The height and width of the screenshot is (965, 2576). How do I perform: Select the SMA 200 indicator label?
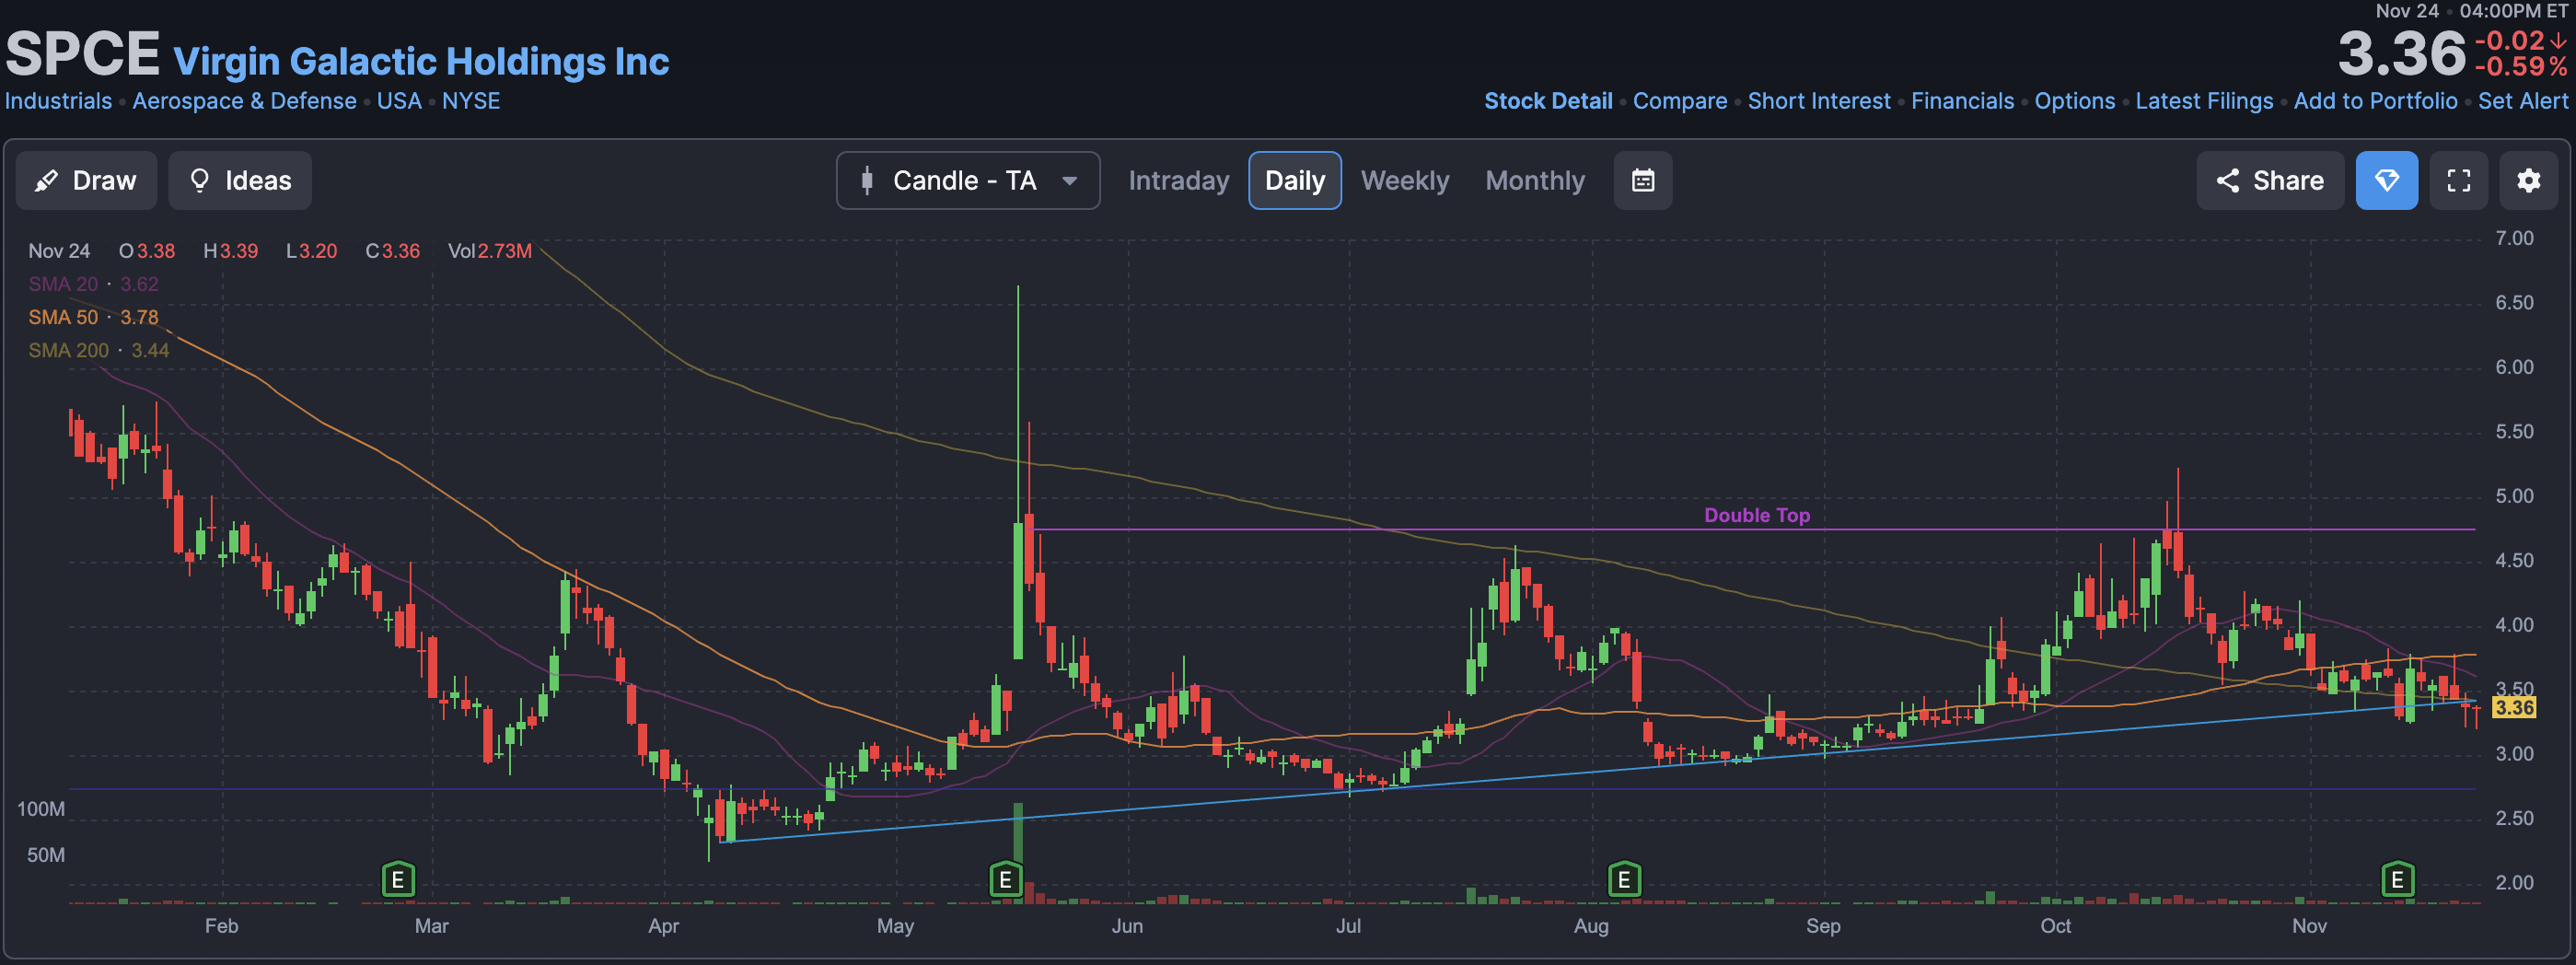(99, 350)
